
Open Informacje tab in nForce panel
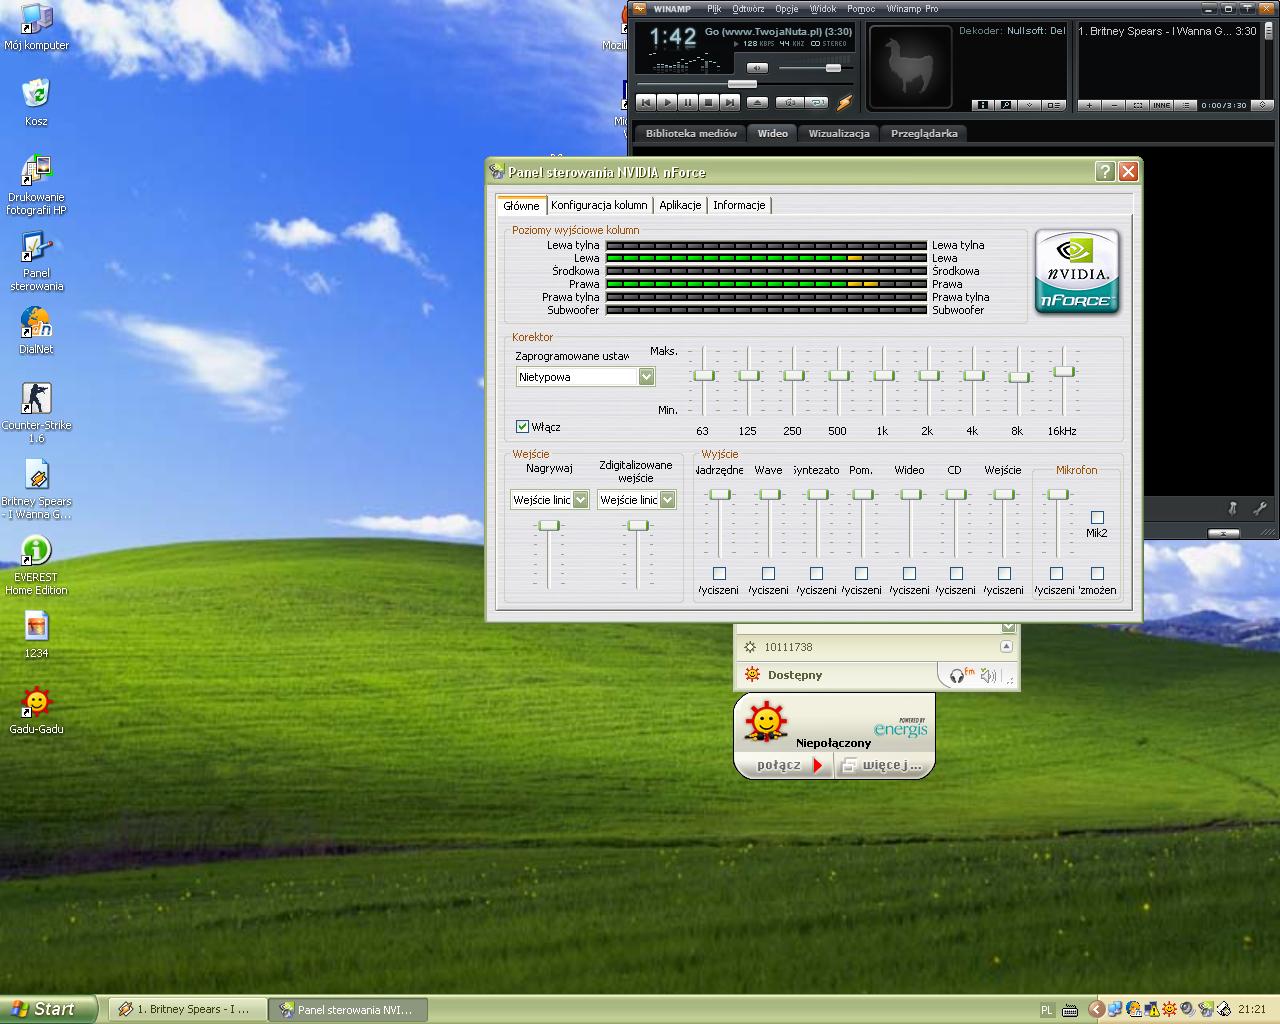[739, 205]
